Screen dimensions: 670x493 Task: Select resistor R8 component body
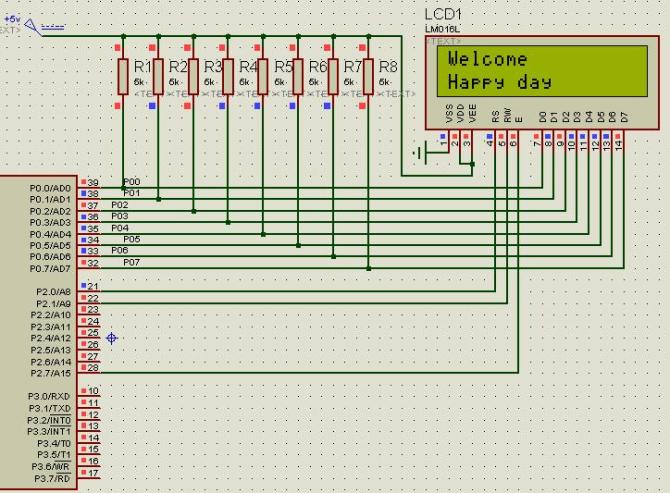click(368, 75)
